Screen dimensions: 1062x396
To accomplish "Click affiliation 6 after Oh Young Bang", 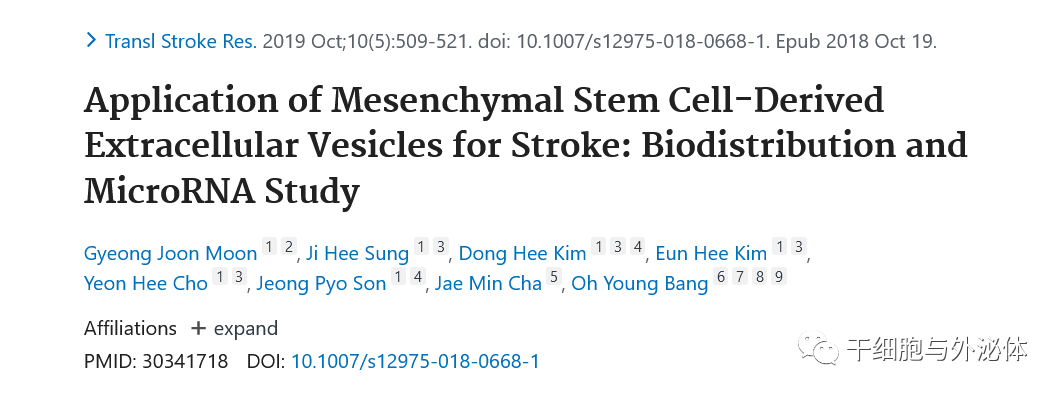I will (x=720, y=276).
